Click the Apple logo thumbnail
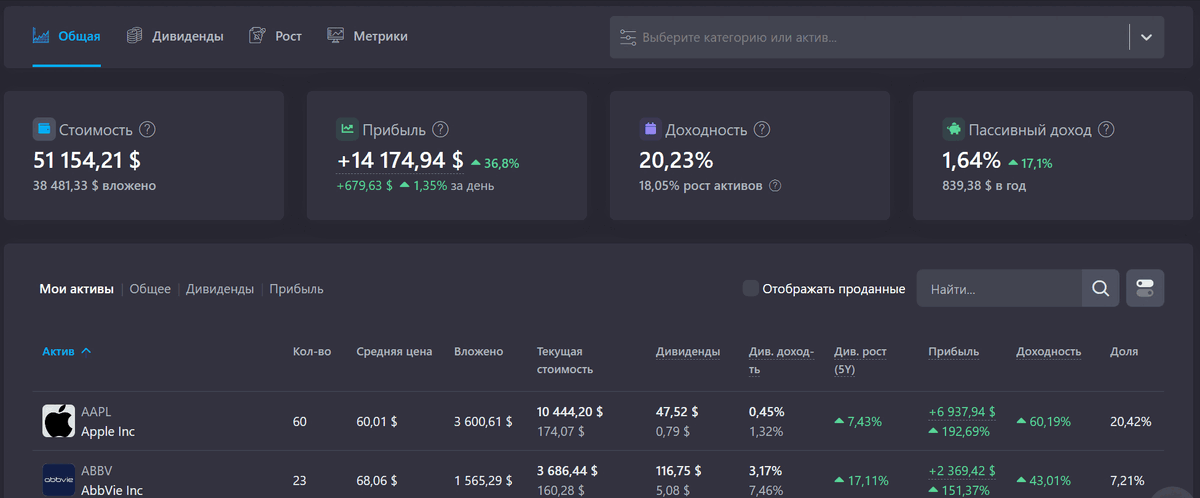 coord(59,422)
